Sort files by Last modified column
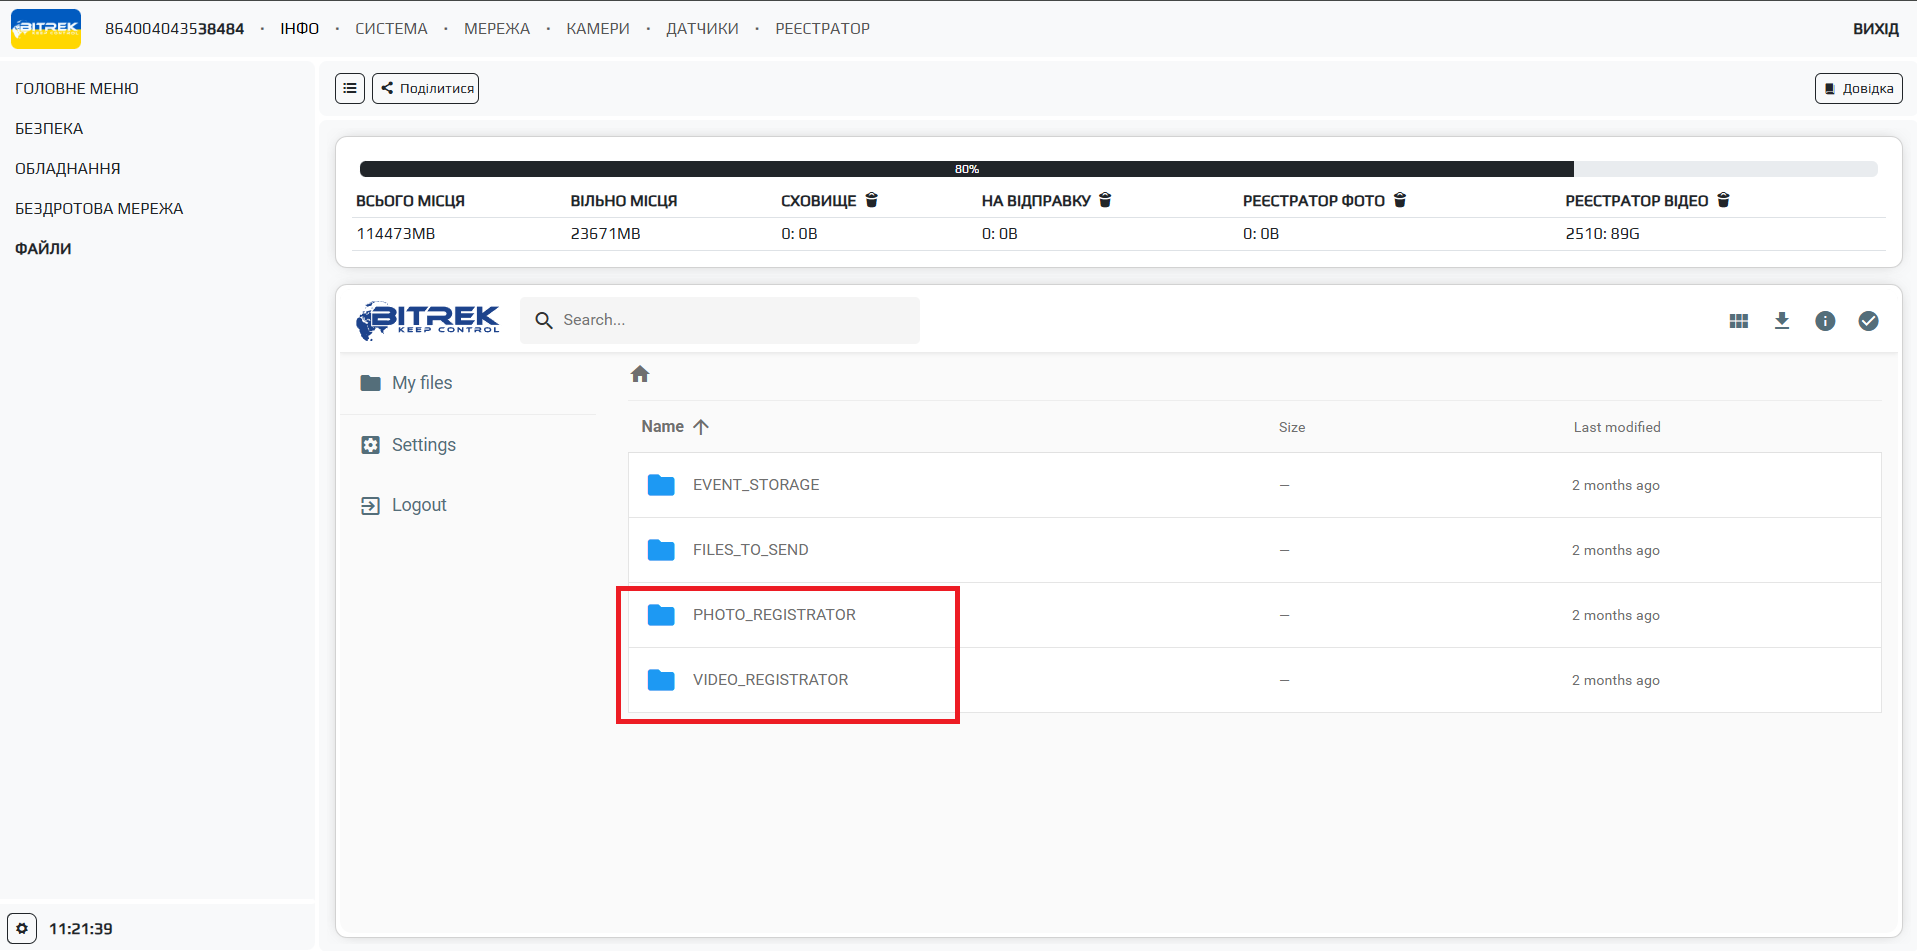 [1616, 427]
